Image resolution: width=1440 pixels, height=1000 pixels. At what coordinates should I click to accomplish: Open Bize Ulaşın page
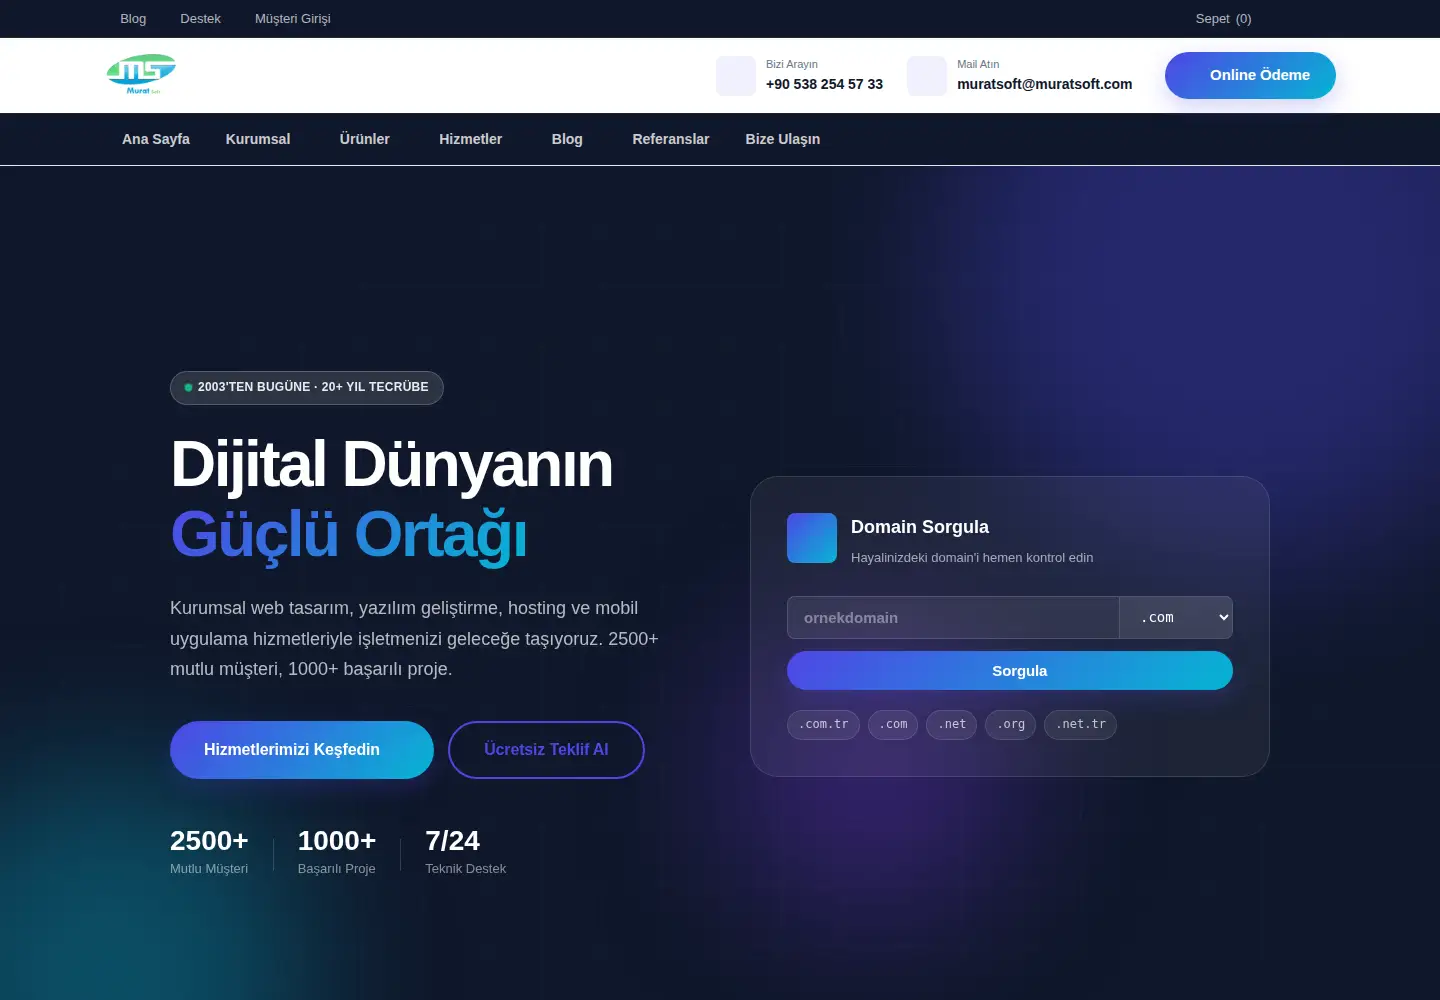783,139
